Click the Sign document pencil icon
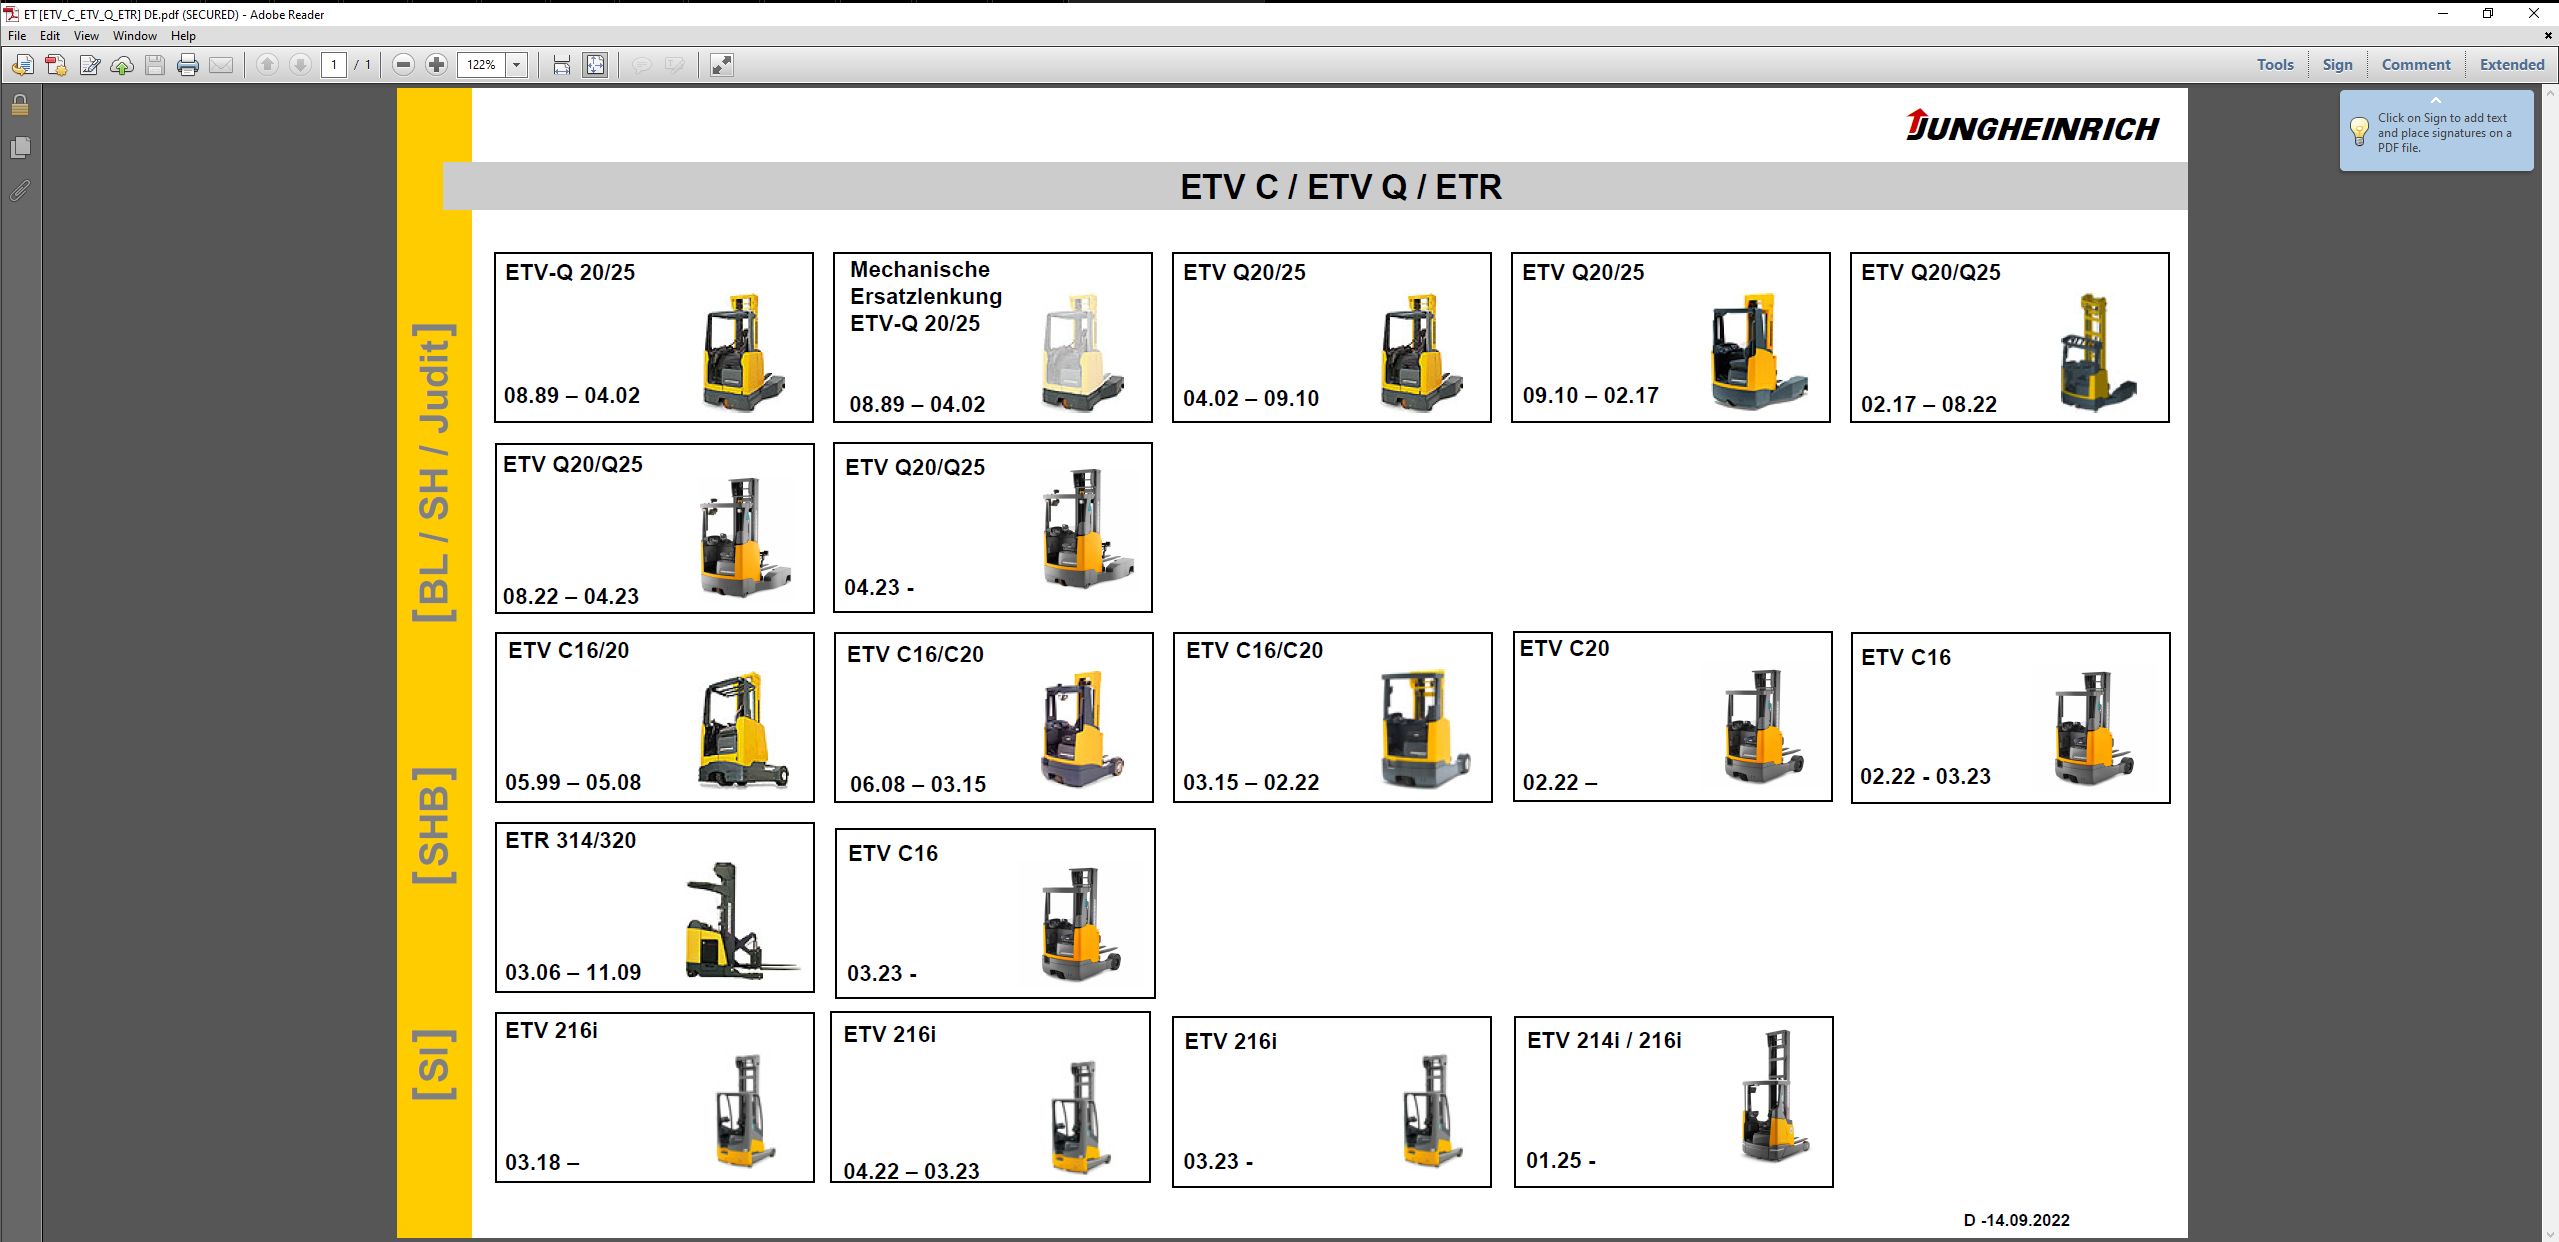 point(90,65)
